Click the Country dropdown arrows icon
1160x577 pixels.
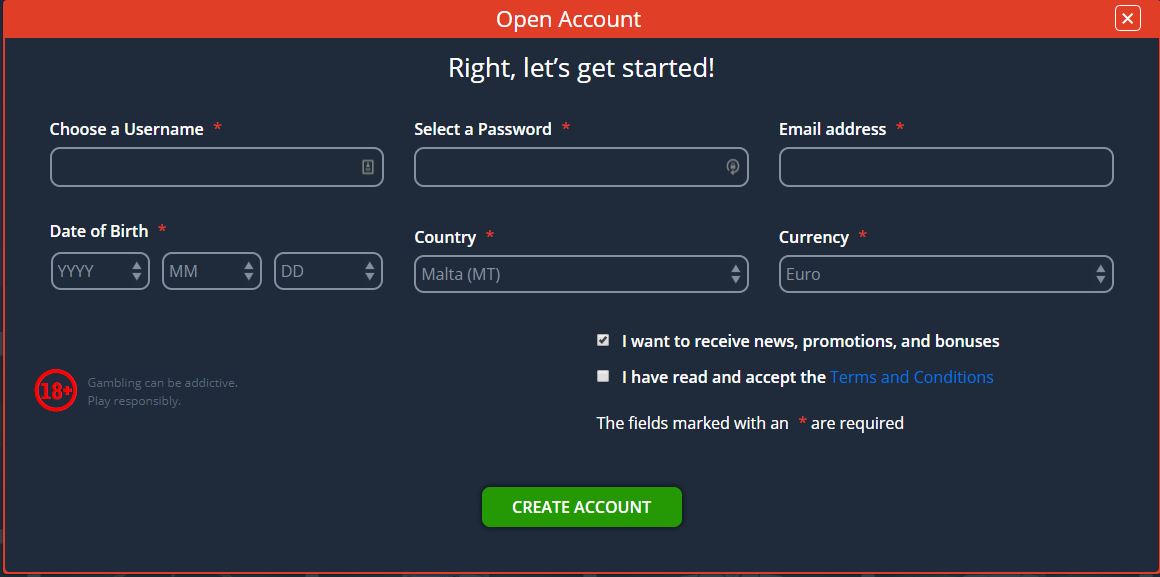(735, 274)
